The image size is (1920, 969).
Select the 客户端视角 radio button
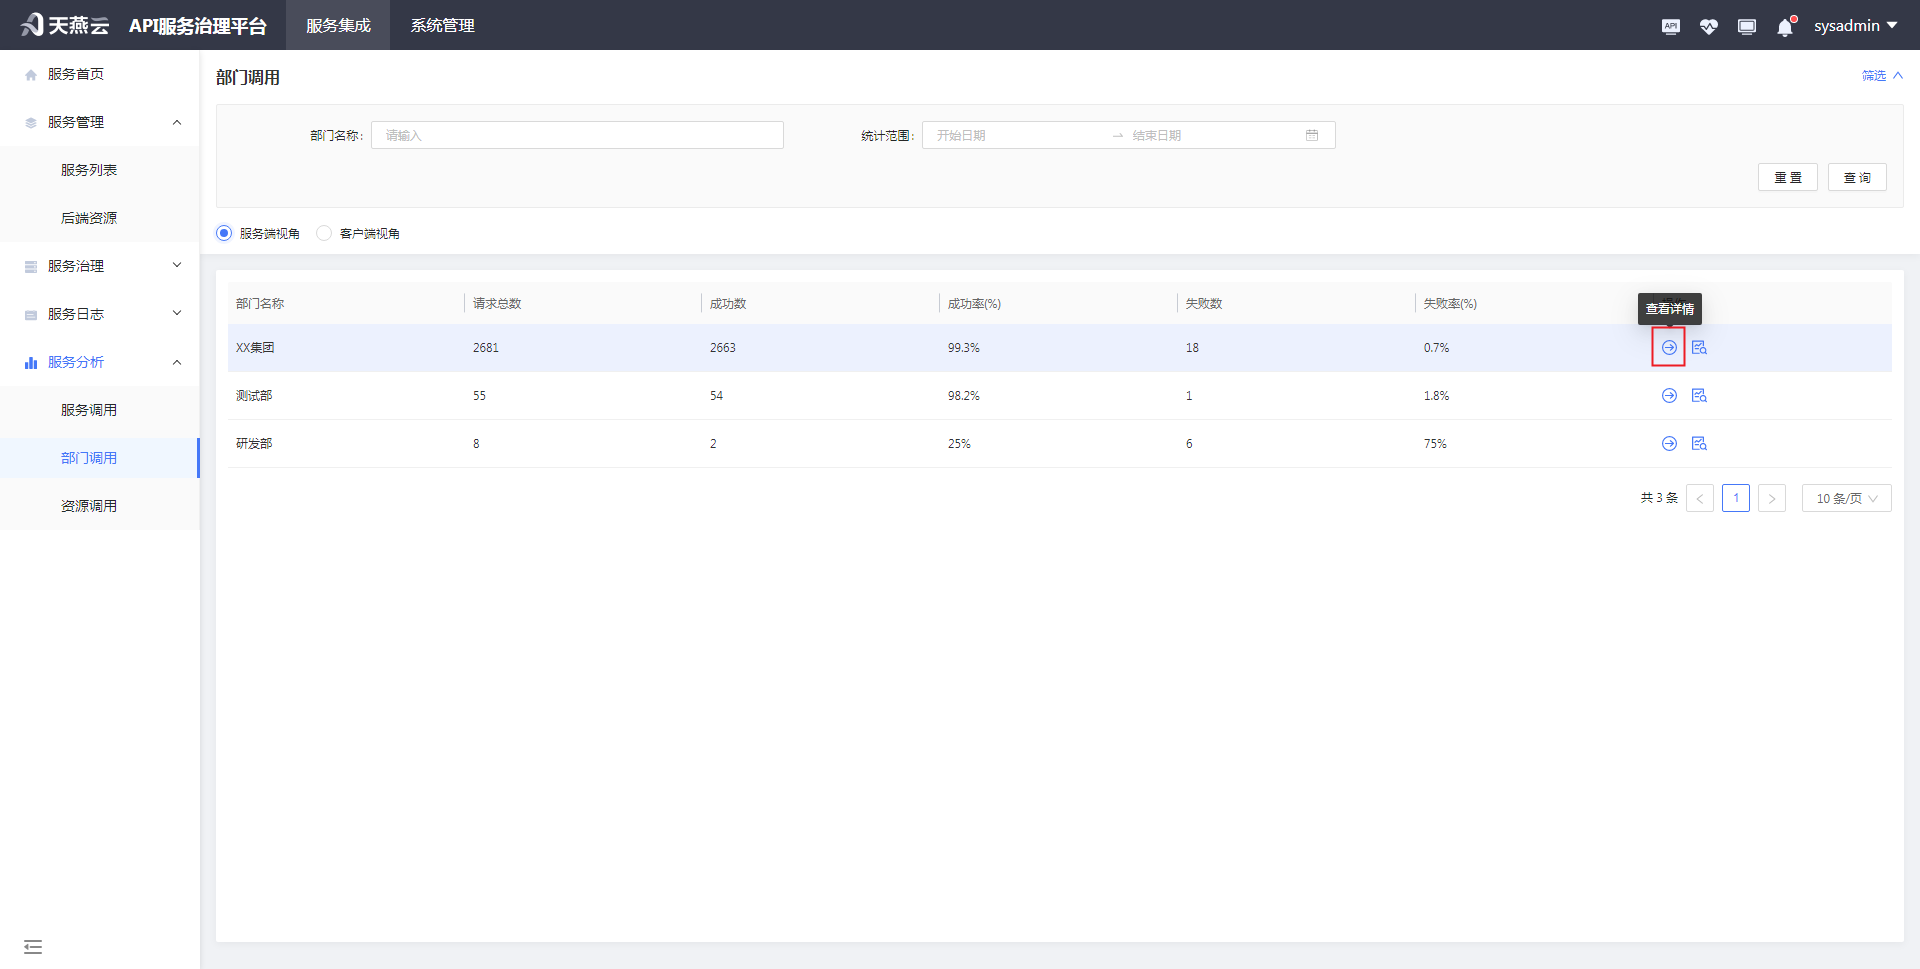[324, 233]
